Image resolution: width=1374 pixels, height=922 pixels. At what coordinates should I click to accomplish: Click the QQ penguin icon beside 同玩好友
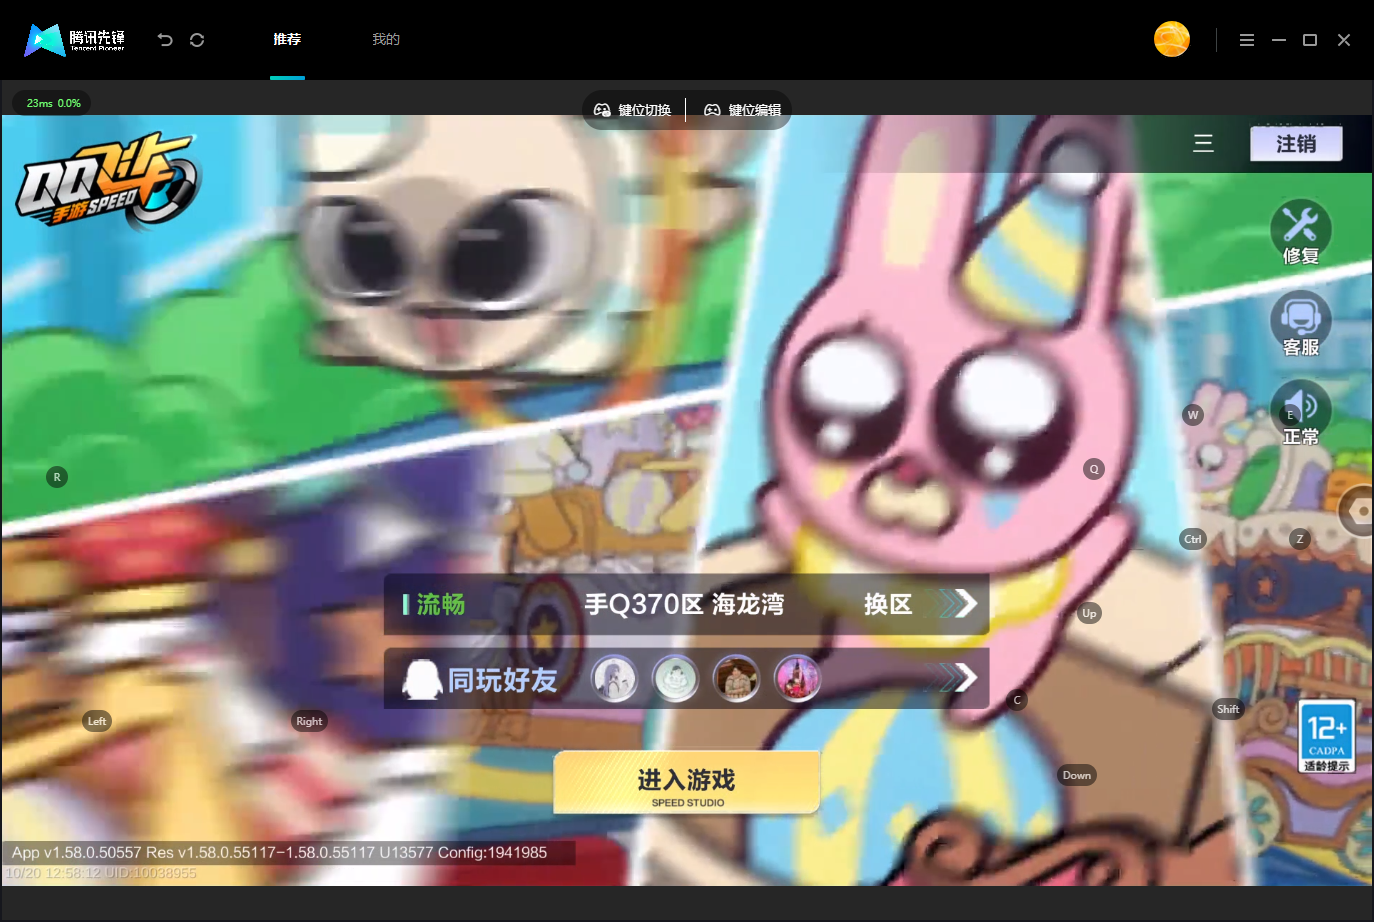tap(422, 679)
